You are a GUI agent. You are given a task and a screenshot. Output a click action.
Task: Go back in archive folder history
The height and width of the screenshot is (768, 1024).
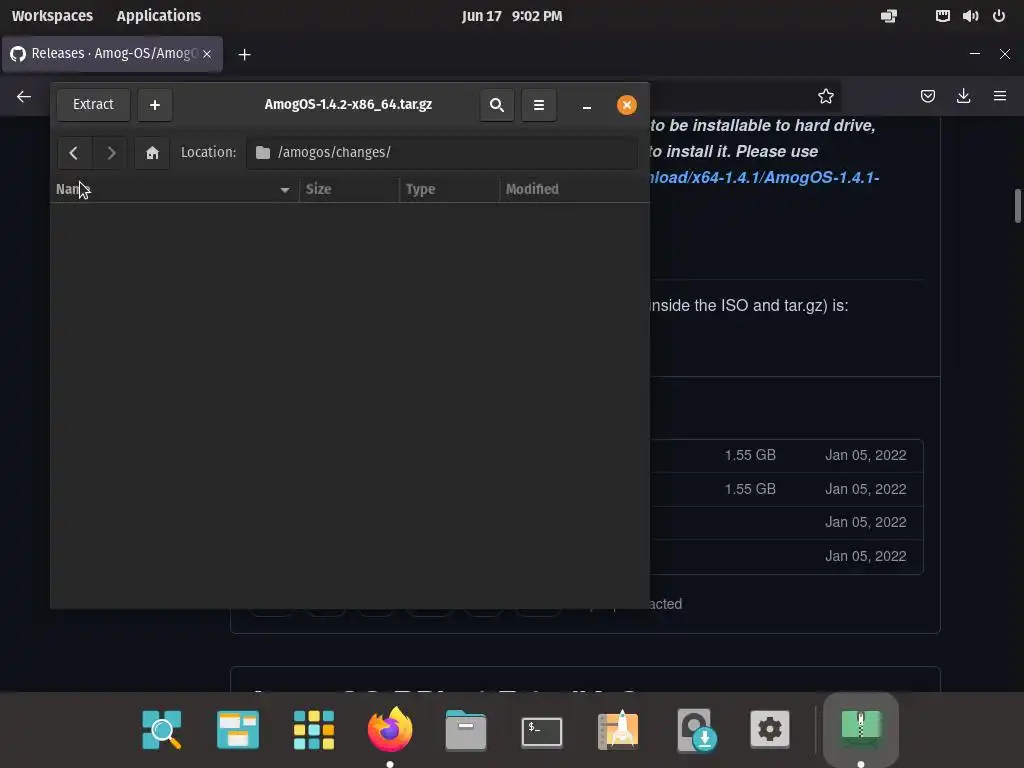point(74,153)
